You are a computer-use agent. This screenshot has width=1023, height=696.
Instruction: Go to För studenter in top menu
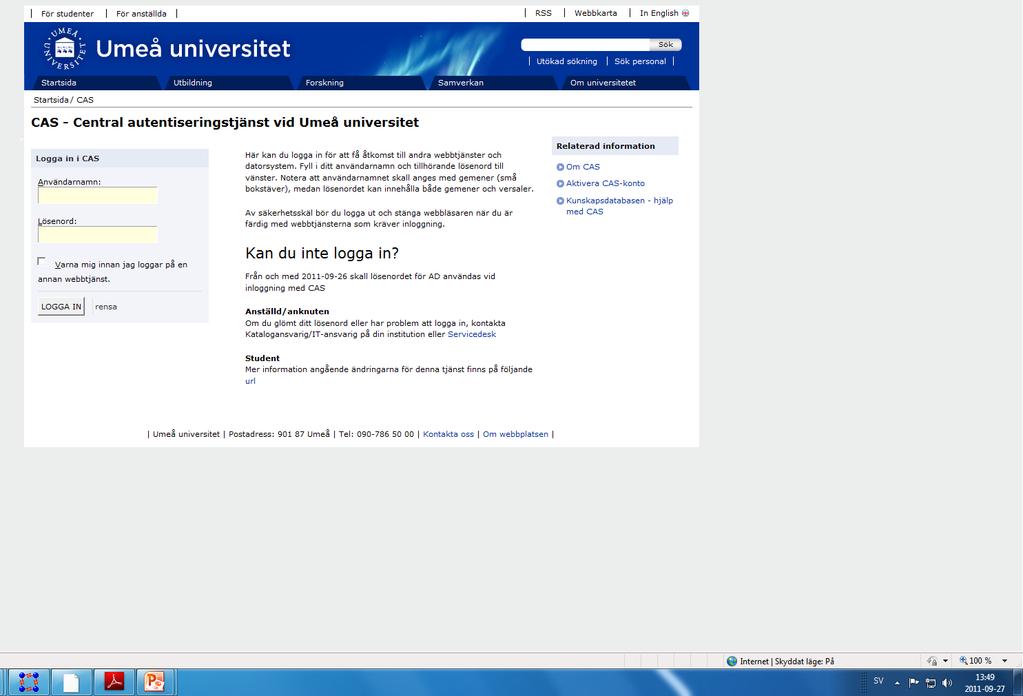(x=67, y=14)
